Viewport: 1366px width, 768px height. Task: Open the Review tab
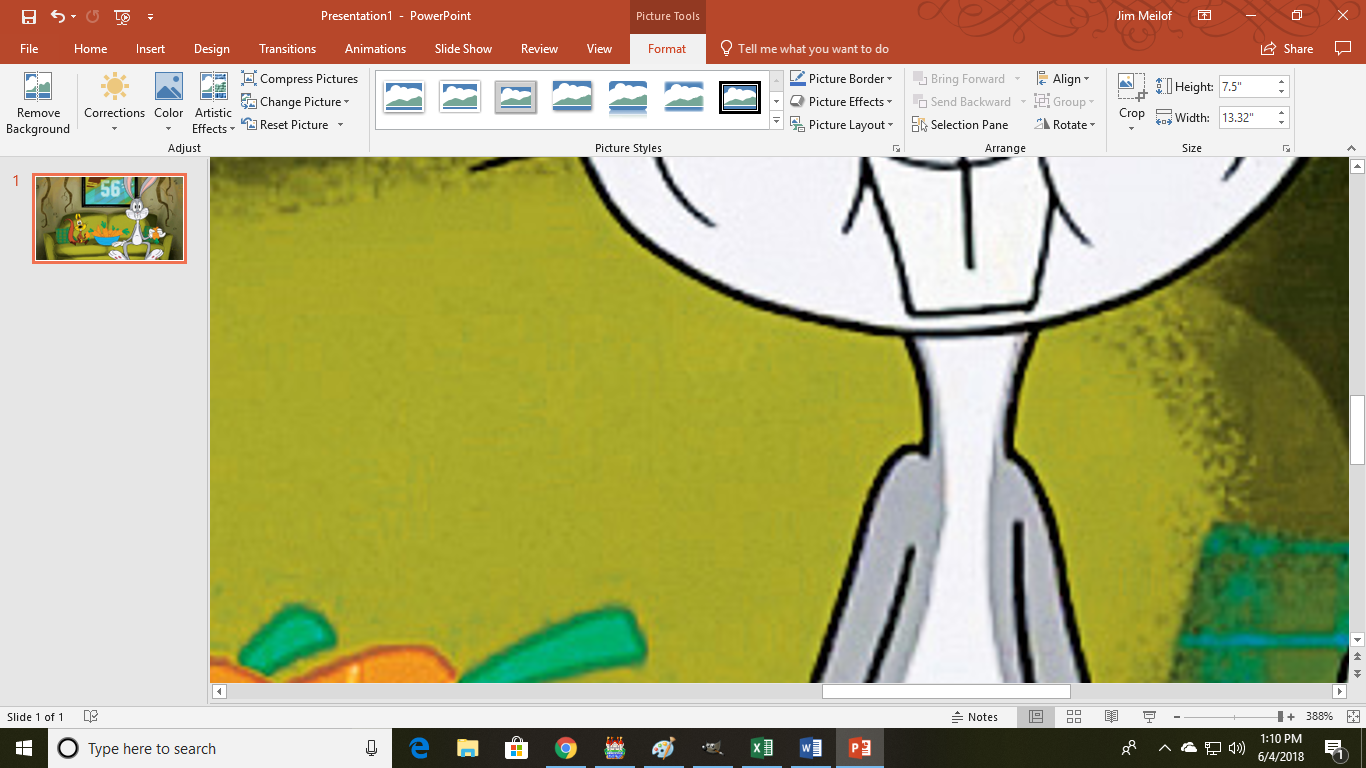[x=539, y=48]
